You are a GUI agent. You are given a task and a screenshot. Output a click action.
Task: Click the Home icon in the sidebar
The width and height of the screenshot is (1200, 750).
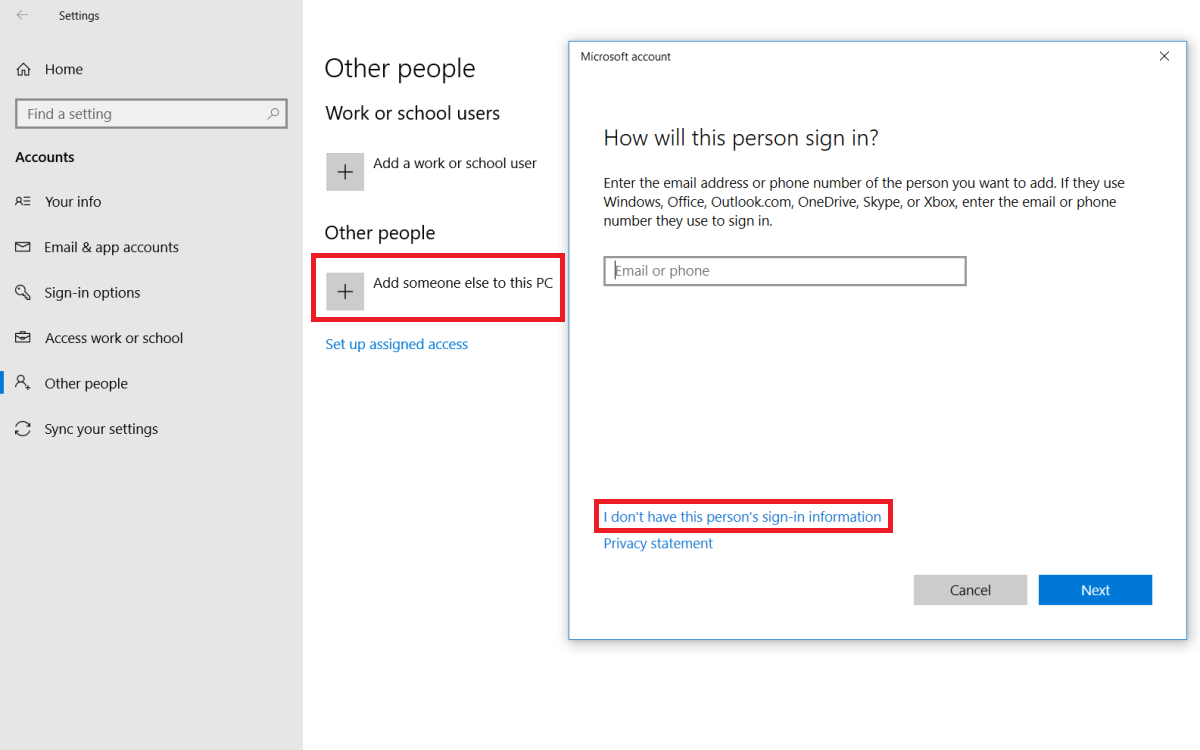[25, 69]
